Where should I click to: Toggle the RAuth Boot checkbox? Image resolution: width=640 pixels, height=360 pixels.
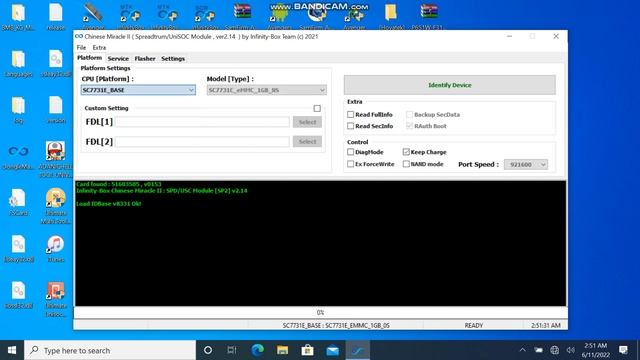409,126
